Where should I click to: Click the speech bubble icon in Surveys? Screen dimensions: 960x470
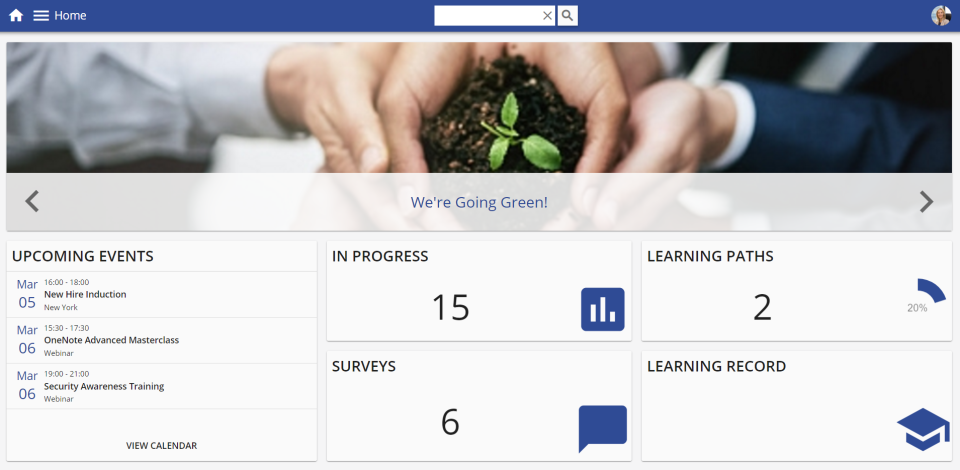point(602,428)
